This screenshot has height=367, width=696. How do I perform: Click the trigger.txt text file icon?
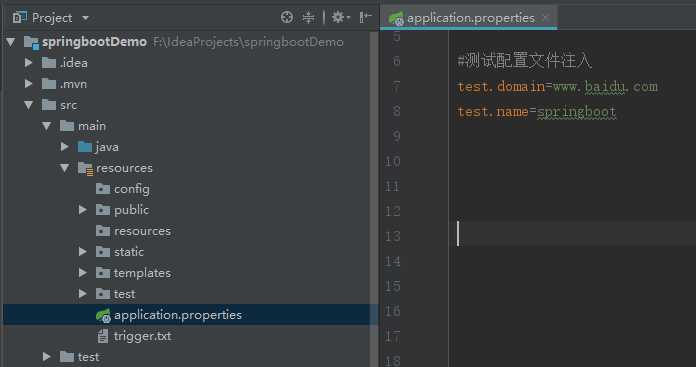point(103,336)
